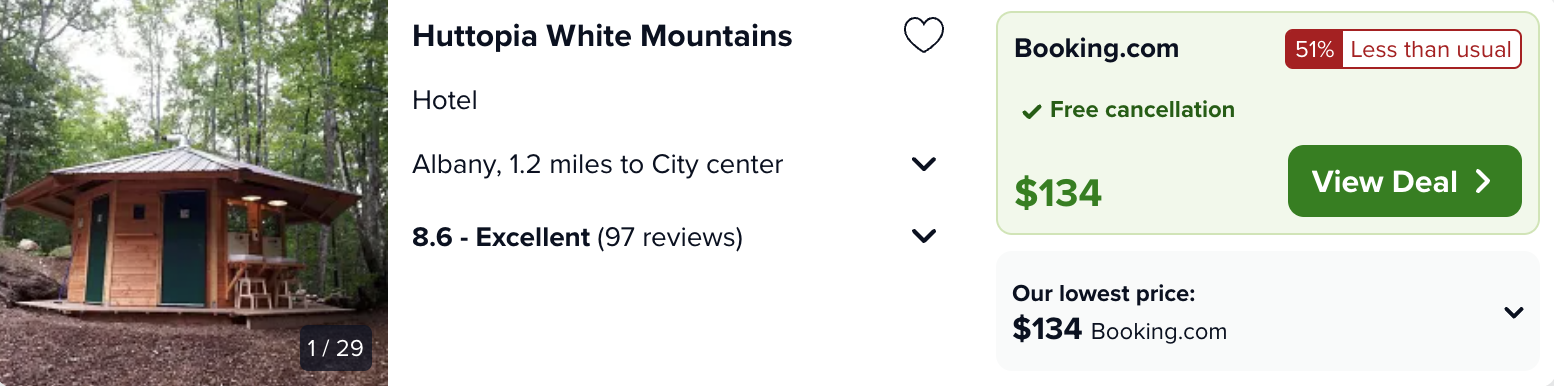
Task: Click the green View Deal button
Action: 1404,181
